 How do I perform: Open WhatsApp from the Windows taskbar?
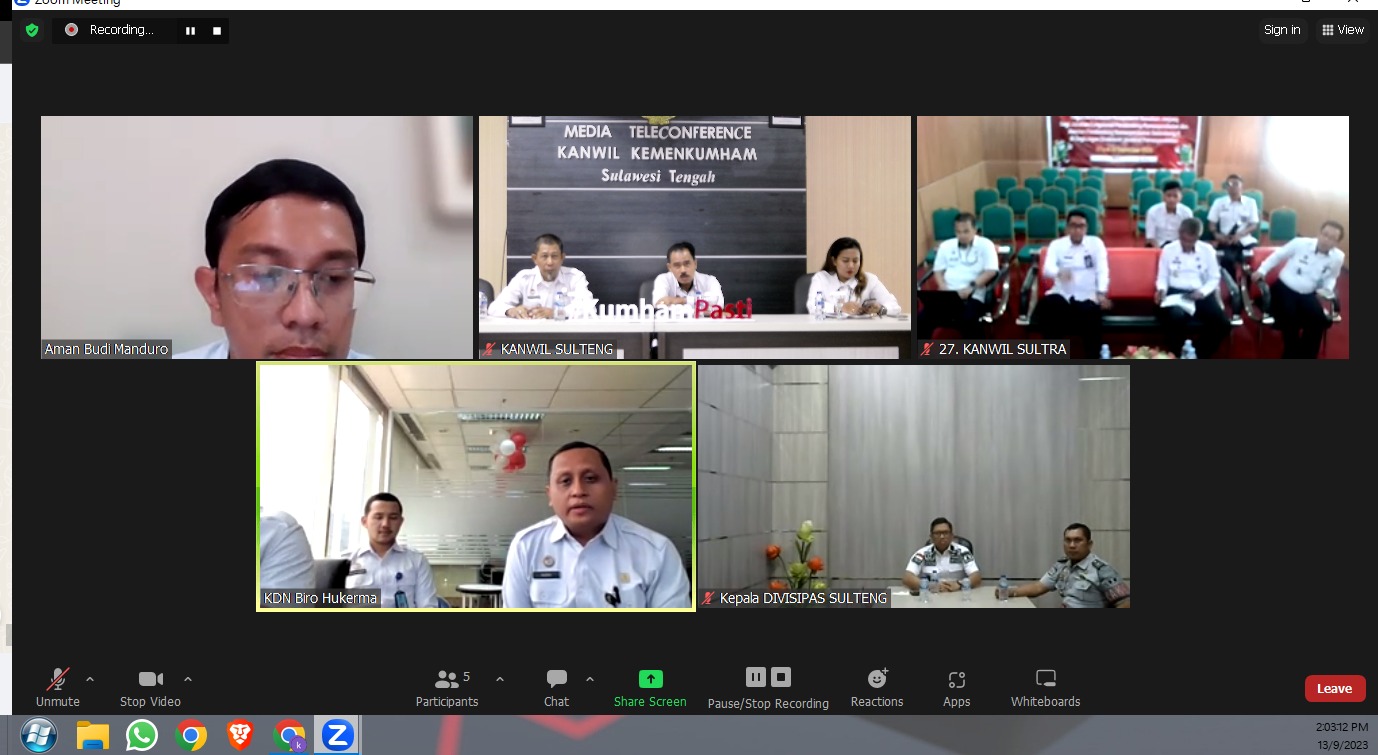(142, 736)
